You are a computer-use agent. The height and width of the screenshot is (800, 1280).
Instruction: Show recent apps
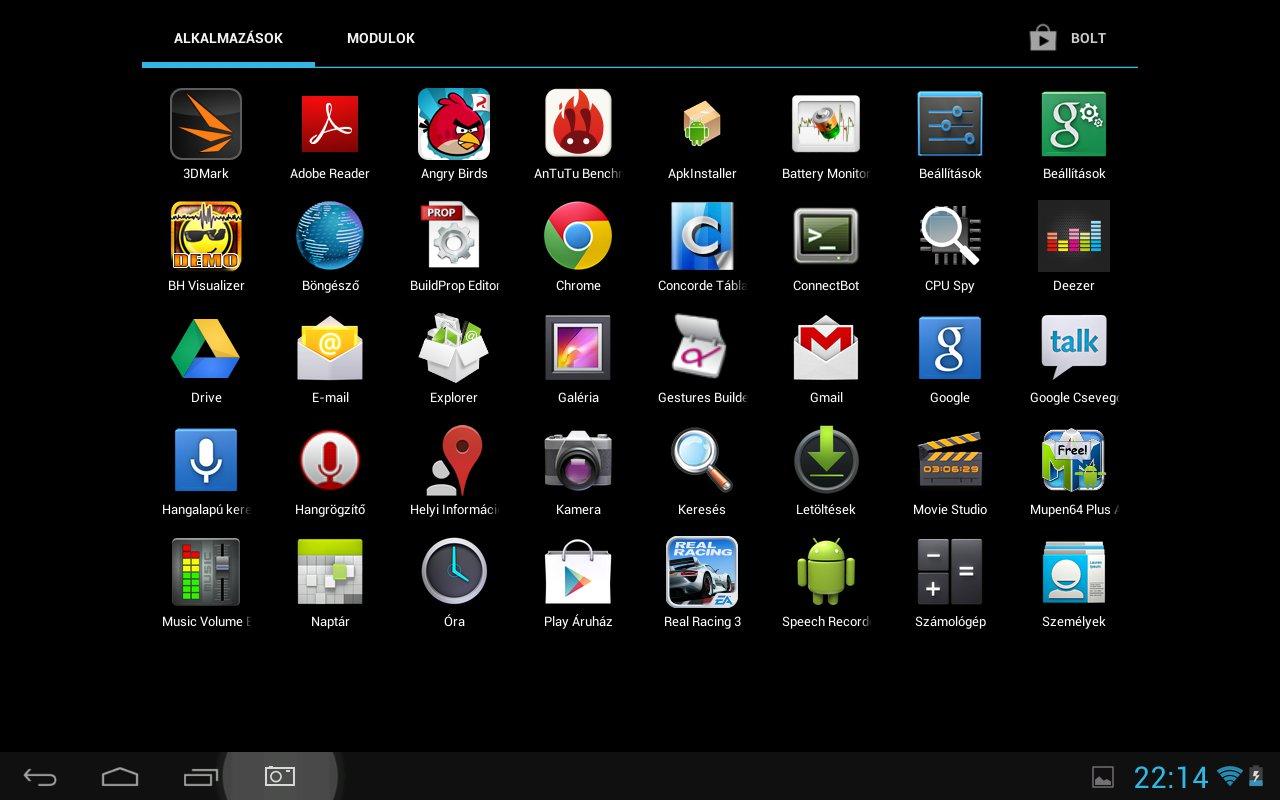[200, 777]
